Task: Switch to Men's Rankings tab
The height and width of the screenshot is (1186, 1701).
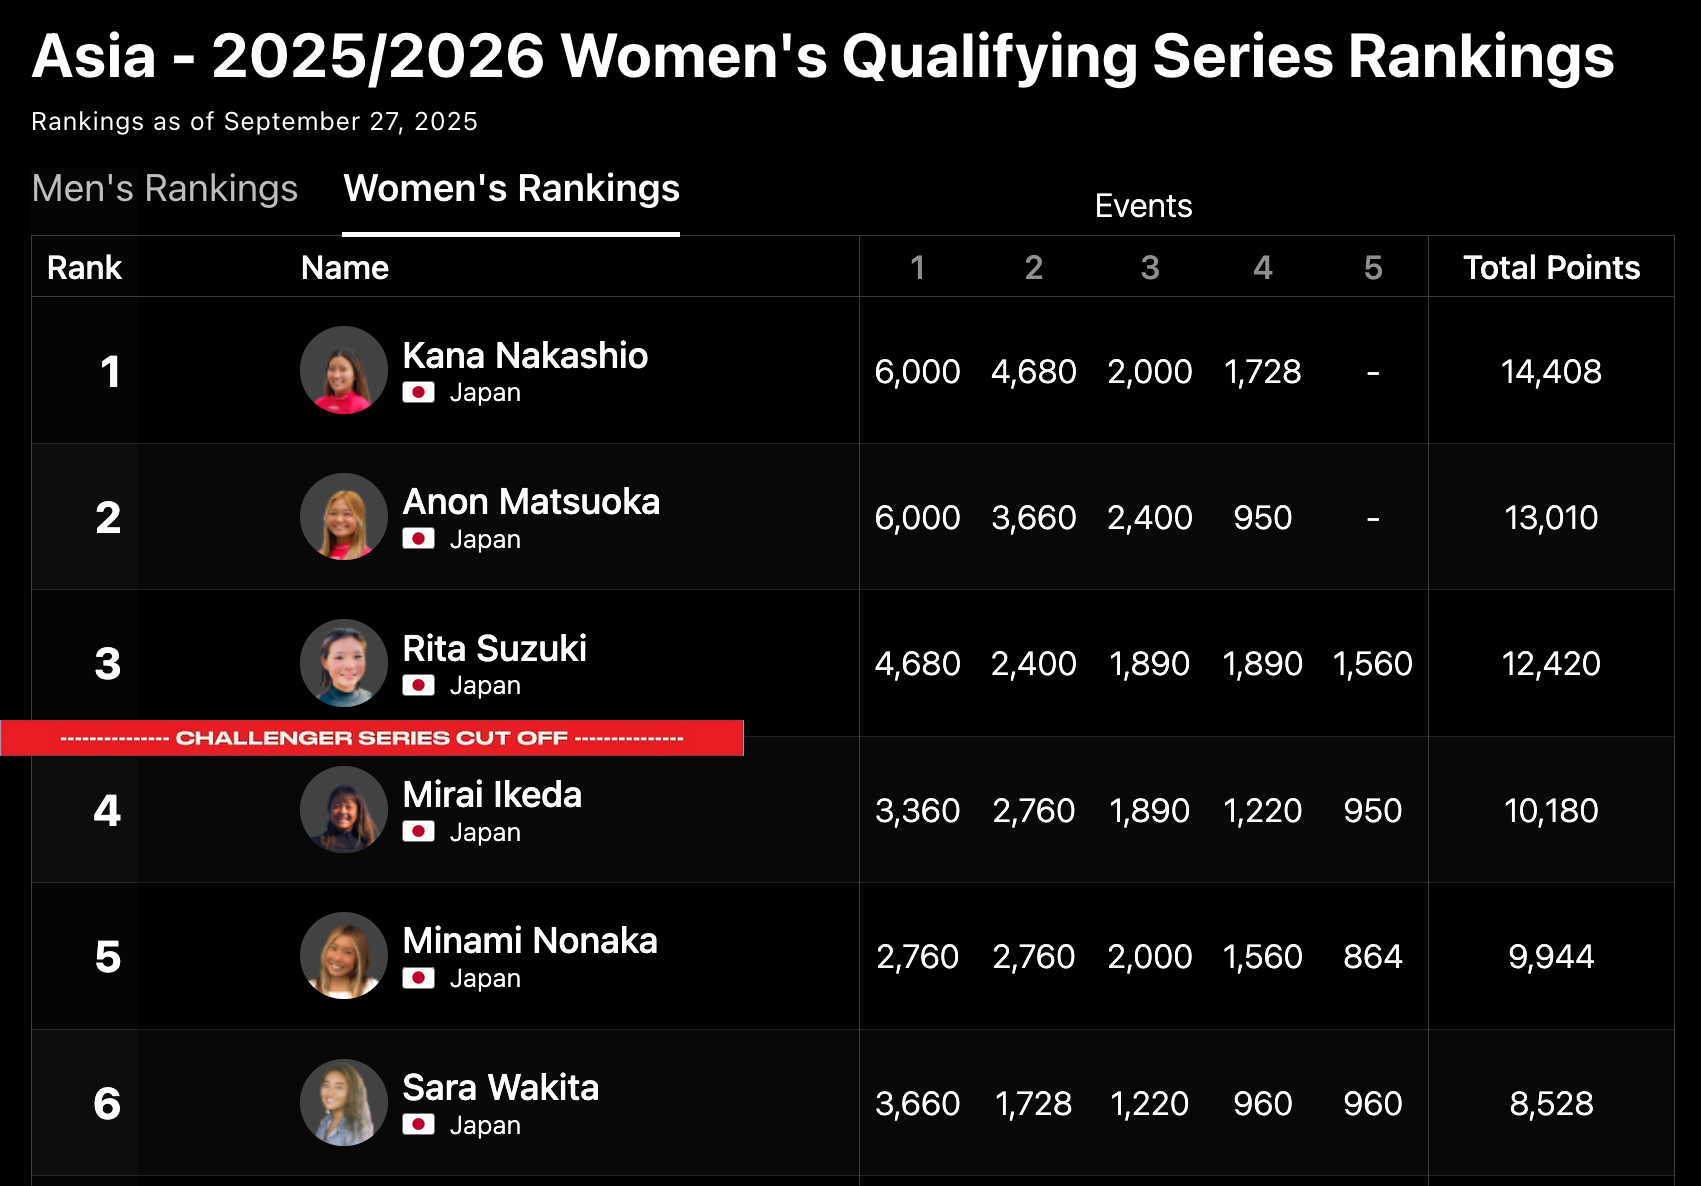Action: pyautogui.click(x=165, y=189)
